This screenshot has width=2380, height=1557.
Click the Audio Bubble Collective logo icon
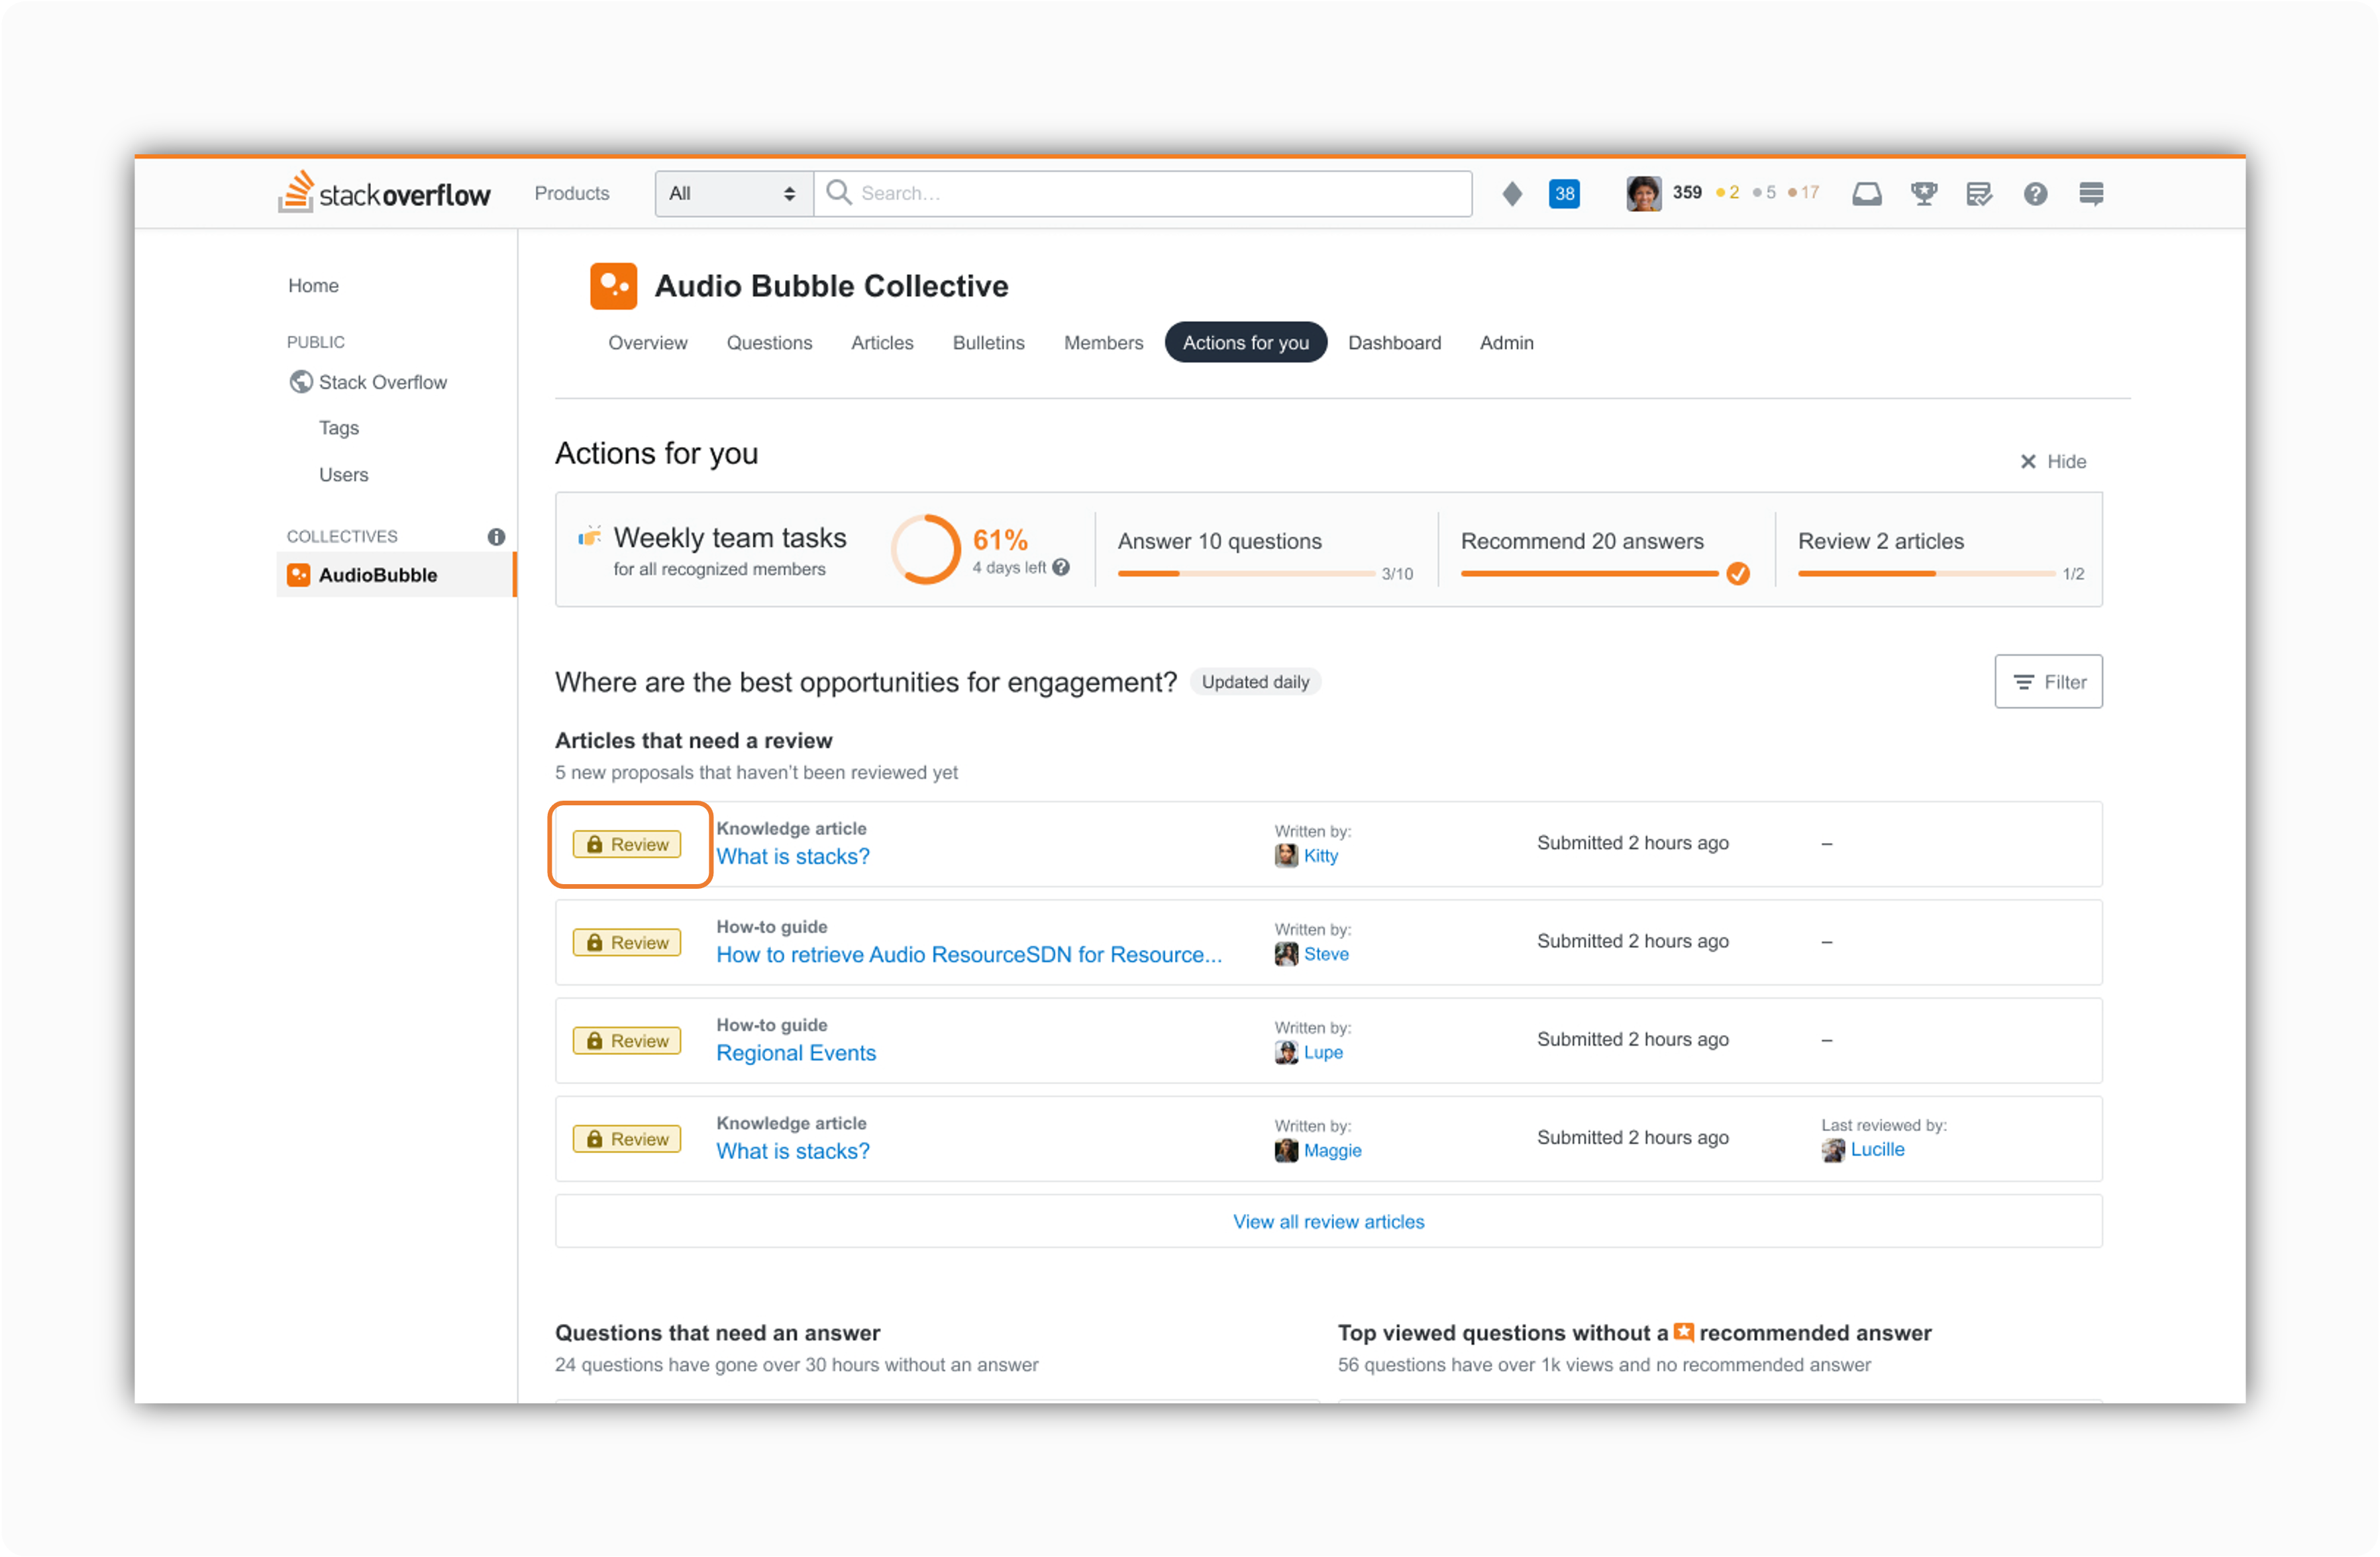613,286
